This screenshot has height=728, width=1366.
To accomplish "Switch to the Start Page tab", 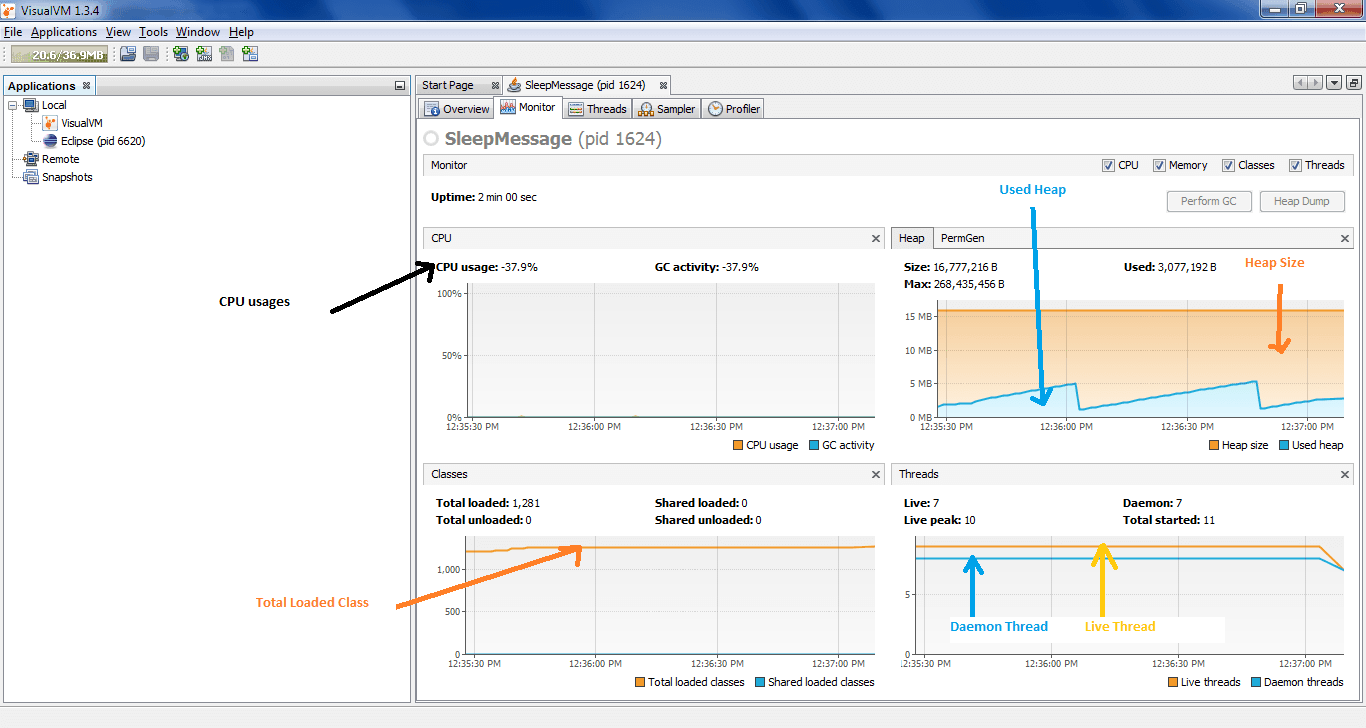I will 447,85.
